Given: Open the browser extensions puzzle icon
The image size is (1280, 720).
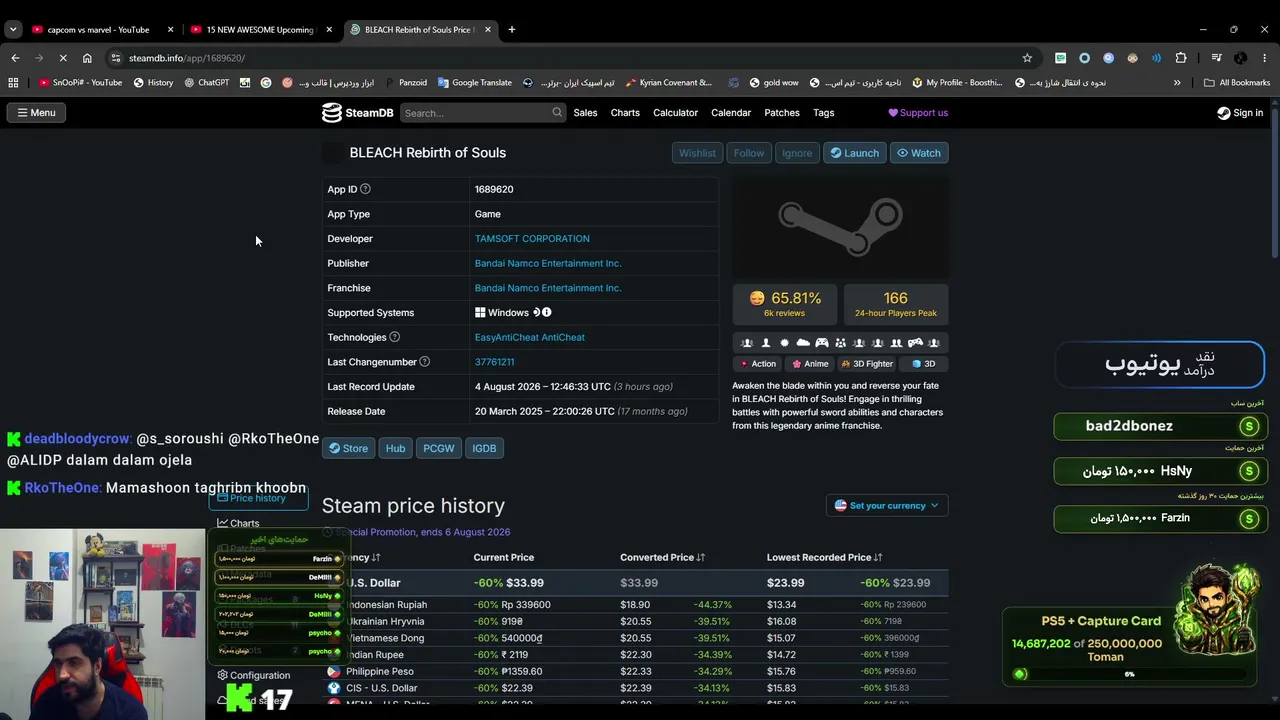Looking at the screenshot, I should click(x=1181, y=58).
